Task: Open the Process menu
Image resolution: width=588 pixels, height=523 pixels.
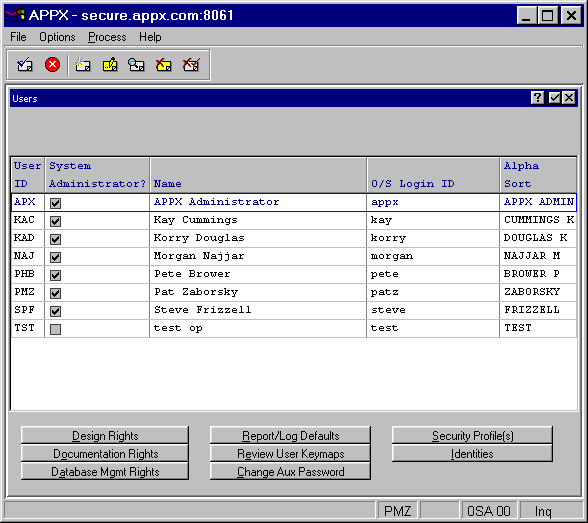Action: click(x=107, y=37)
